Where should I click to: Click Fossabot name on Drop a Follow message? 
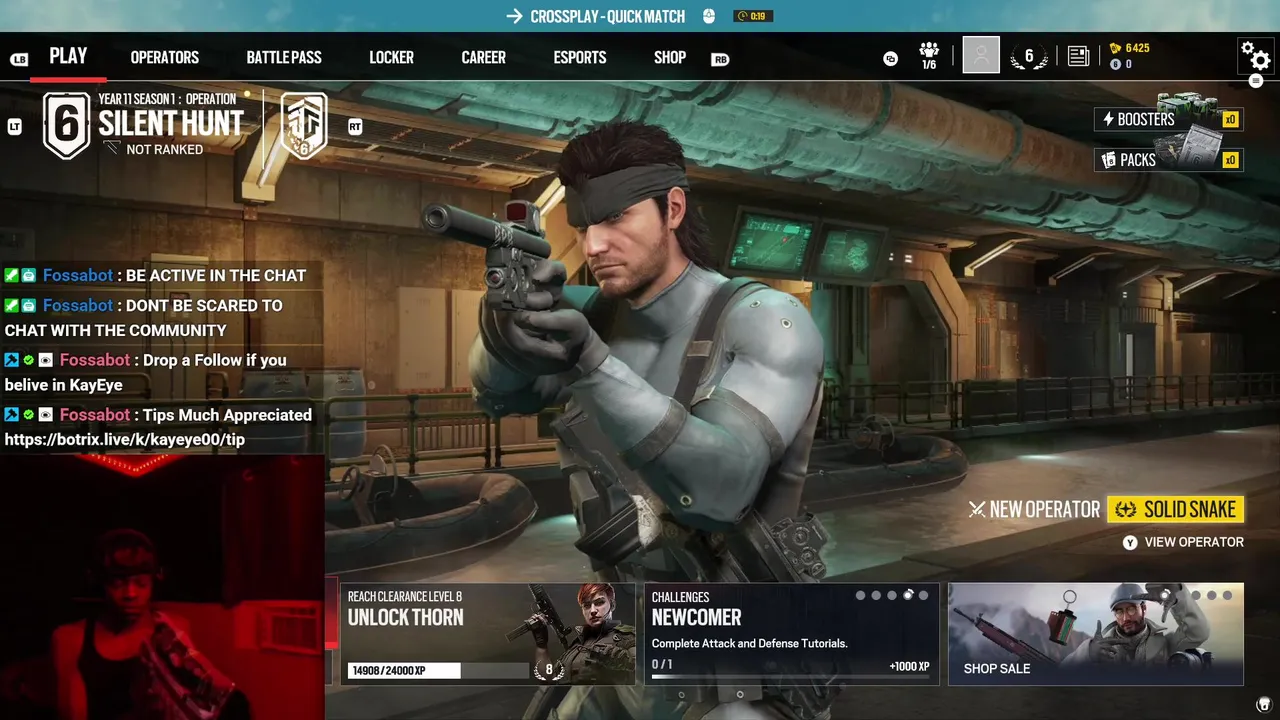pyautogui.click(x=95, y=360)
